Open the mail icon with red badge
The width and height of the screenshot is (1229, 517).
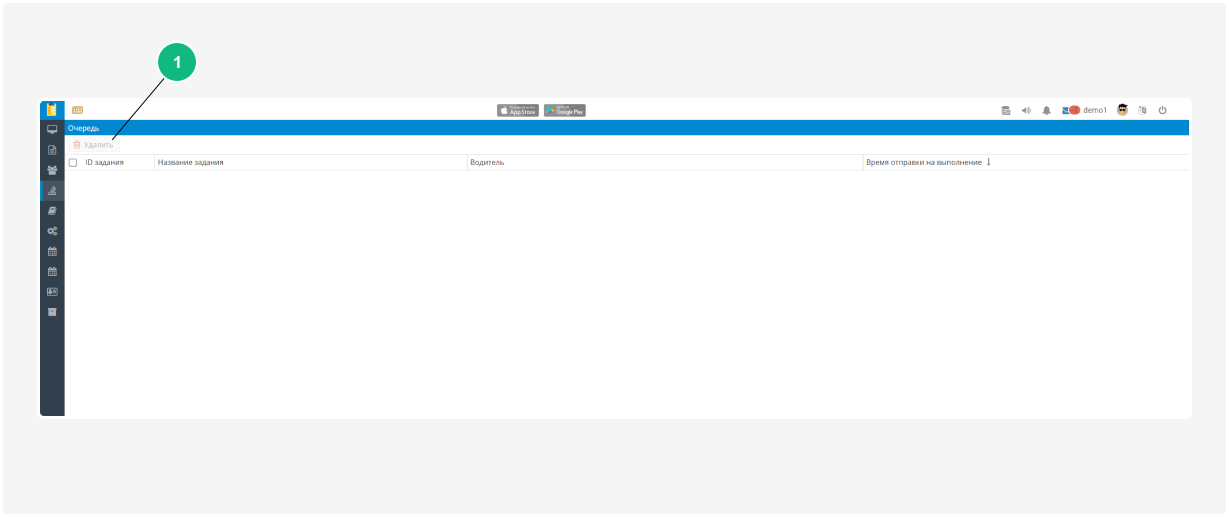1070,110
